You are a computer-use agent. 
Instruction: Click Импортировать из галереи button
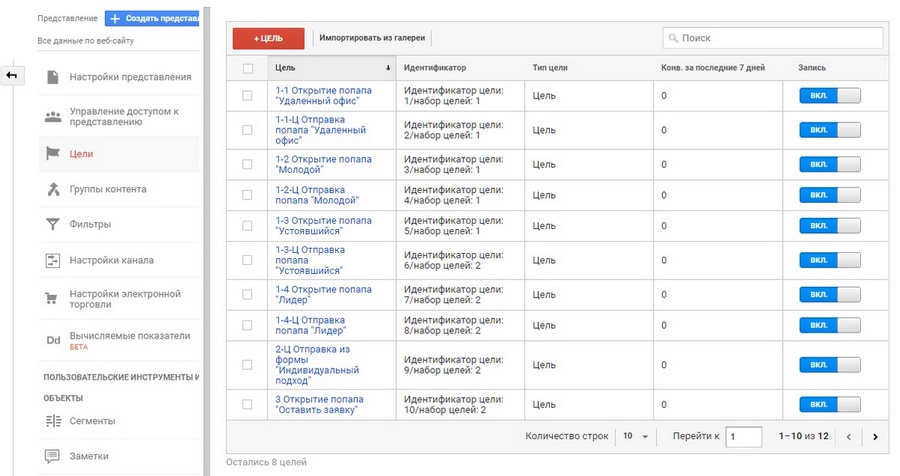(x=372, y=38)
